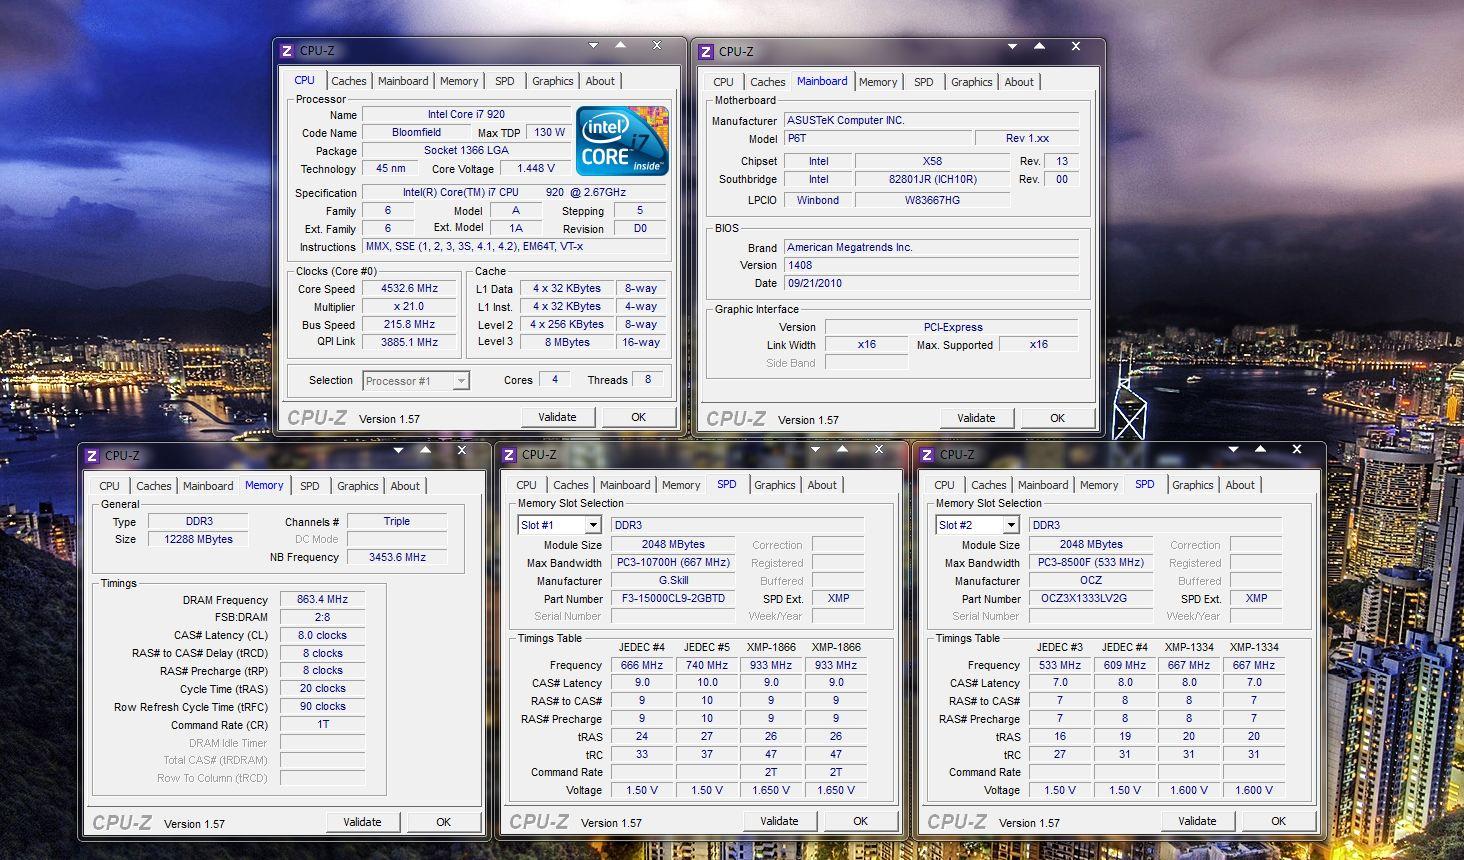1464x860 pixels.
Task: Open the title bar dropdown arrow in the Mainboard window
Action: click(1012, 46)
